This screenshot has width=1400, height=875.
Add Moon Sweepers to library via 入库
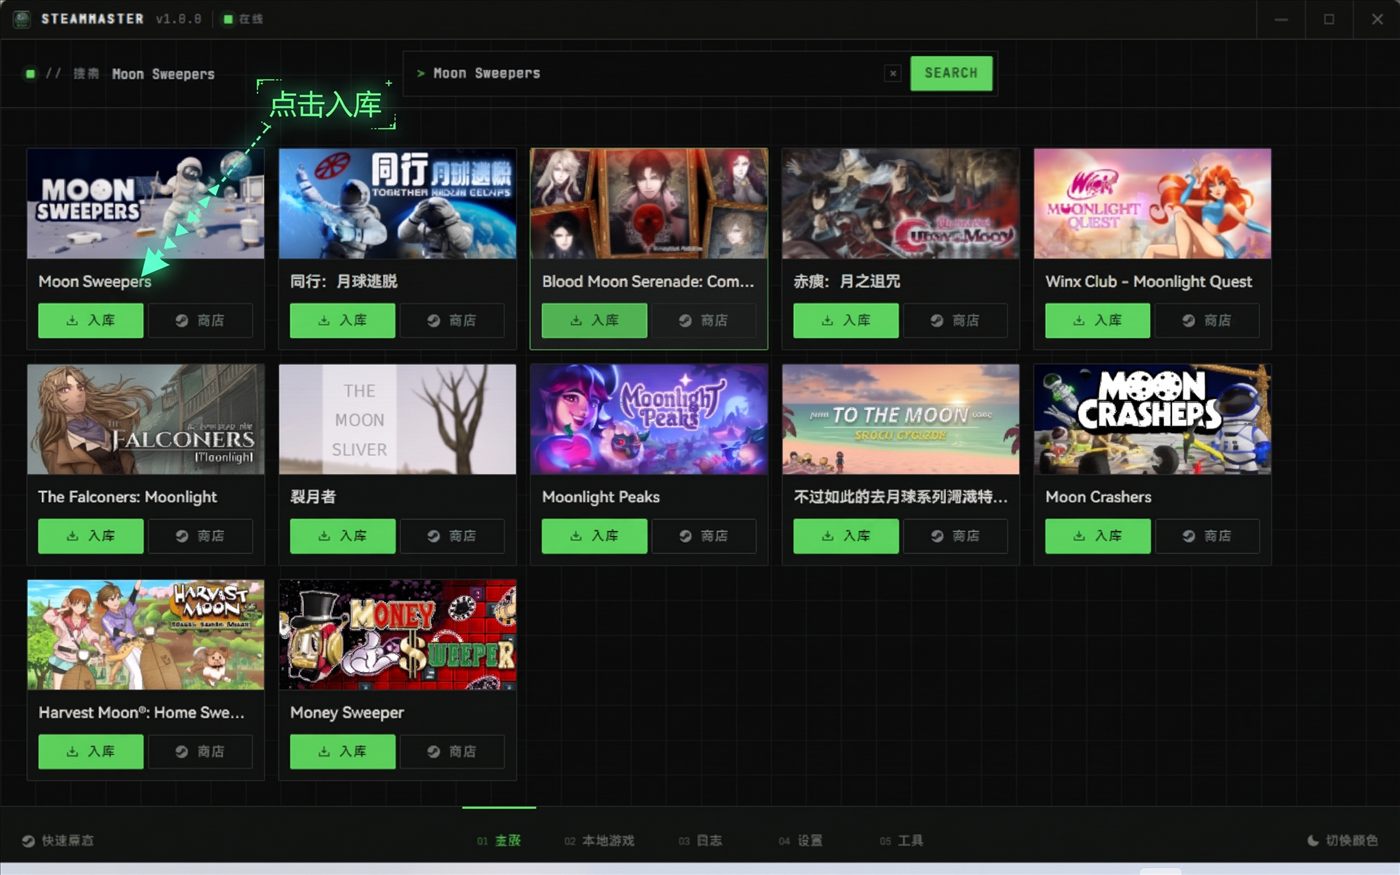pyautogui.click(x=91, y=321)
